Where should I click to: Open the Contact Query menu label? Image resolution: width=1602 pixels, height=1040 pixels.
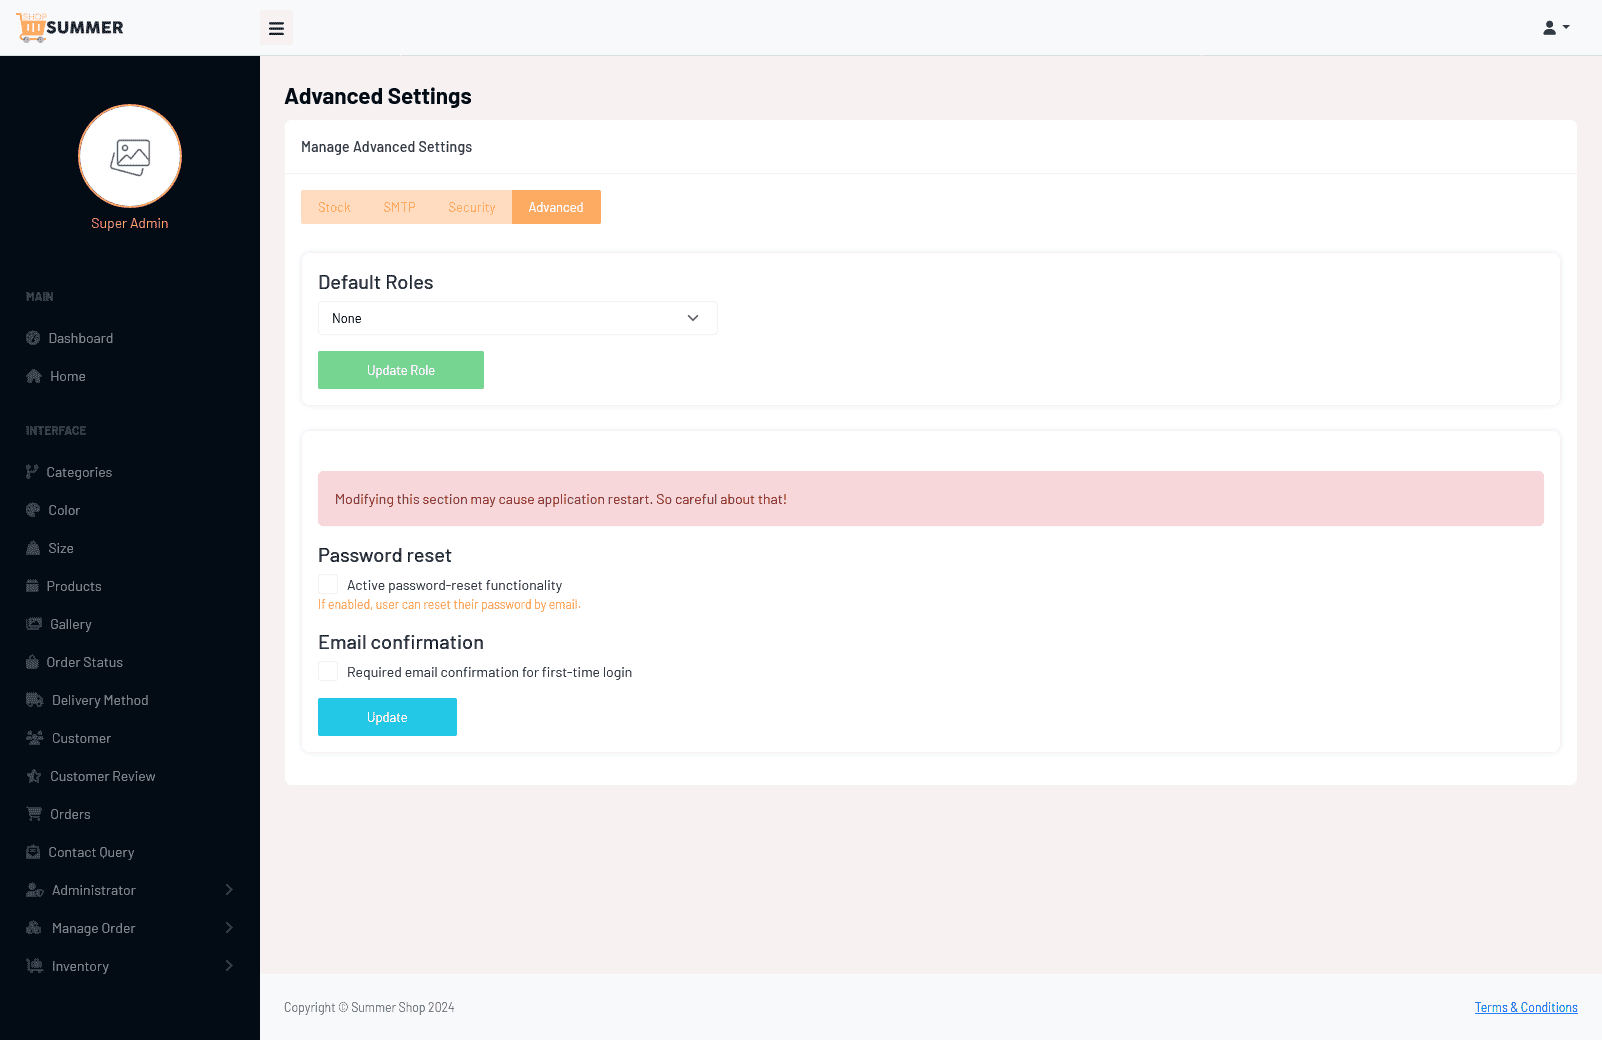(x=91, y=852)
